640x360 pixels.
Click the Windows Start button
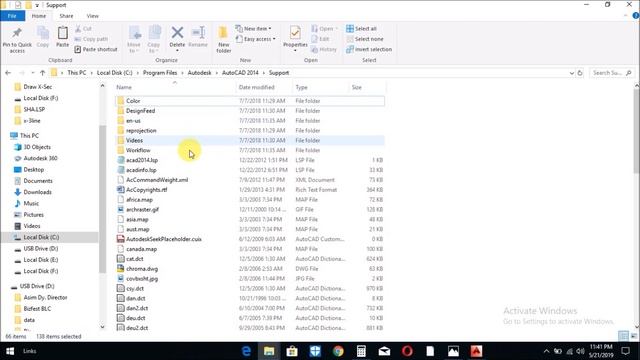point(10,351)
